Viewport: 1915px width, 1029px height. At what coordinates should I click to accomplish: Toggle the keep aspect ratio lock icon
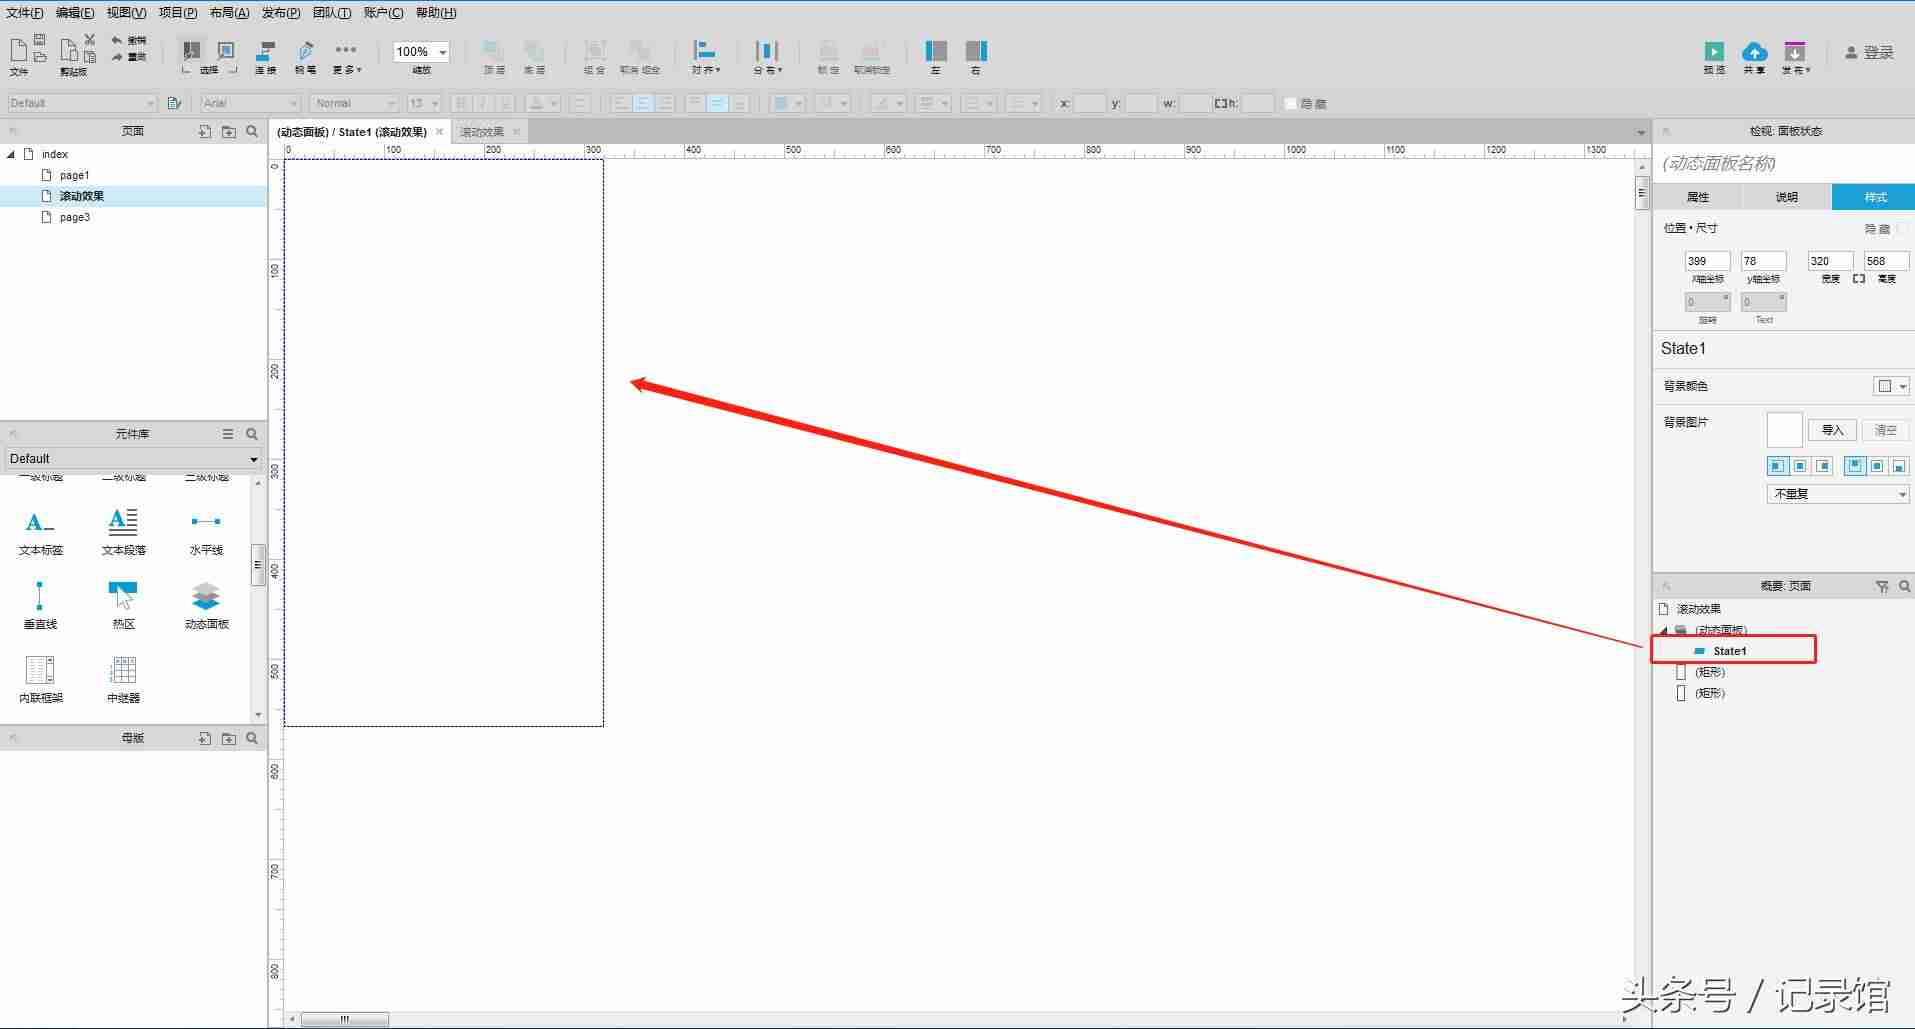(1858, 279)
